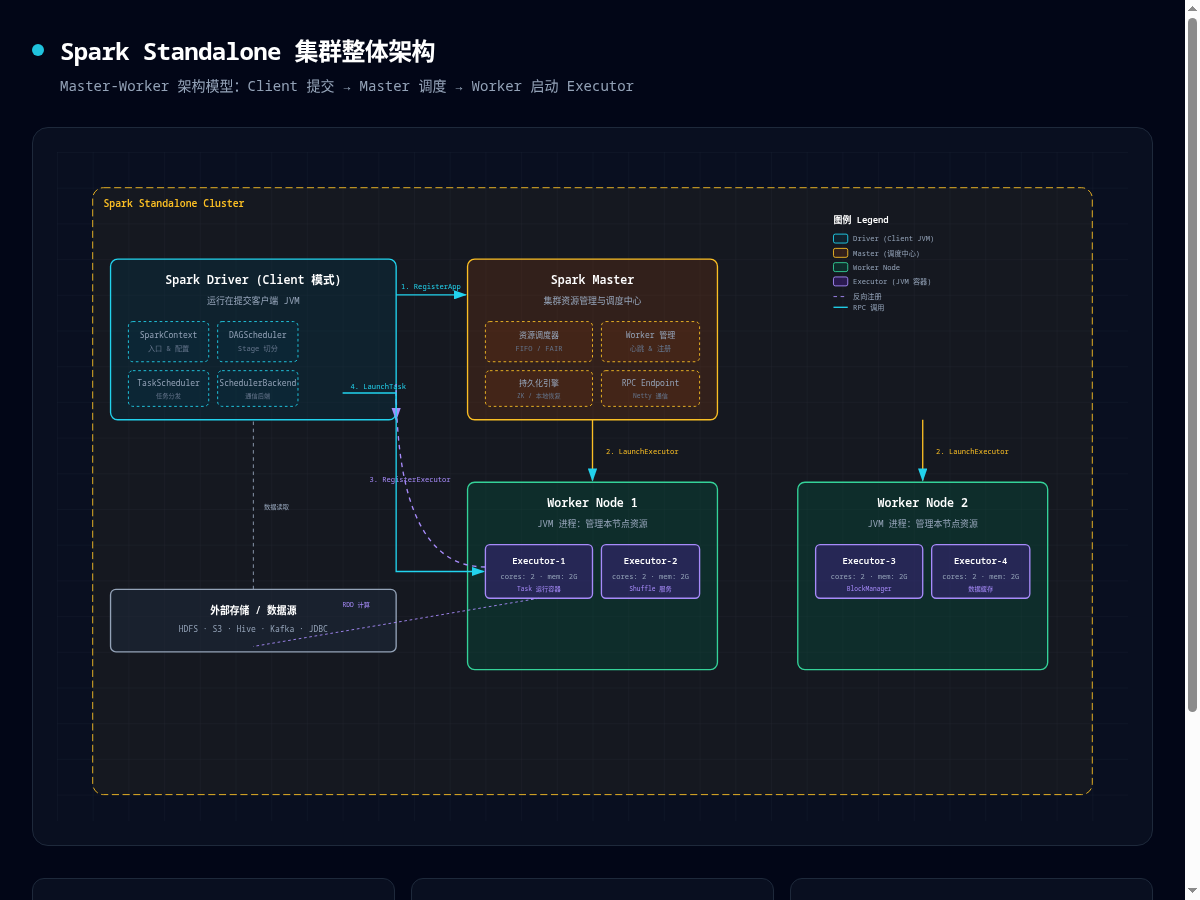Select the 持久化引擎 box in Master

coord(539,388)
